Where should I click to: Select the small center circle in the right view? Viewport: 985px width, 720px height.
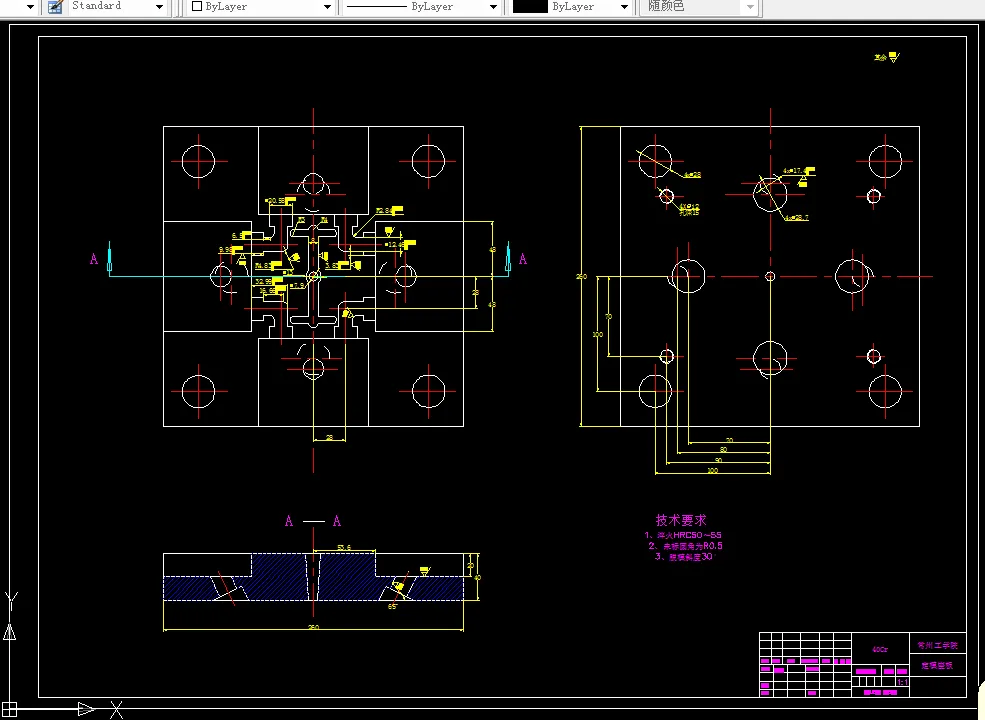(770, 276)
